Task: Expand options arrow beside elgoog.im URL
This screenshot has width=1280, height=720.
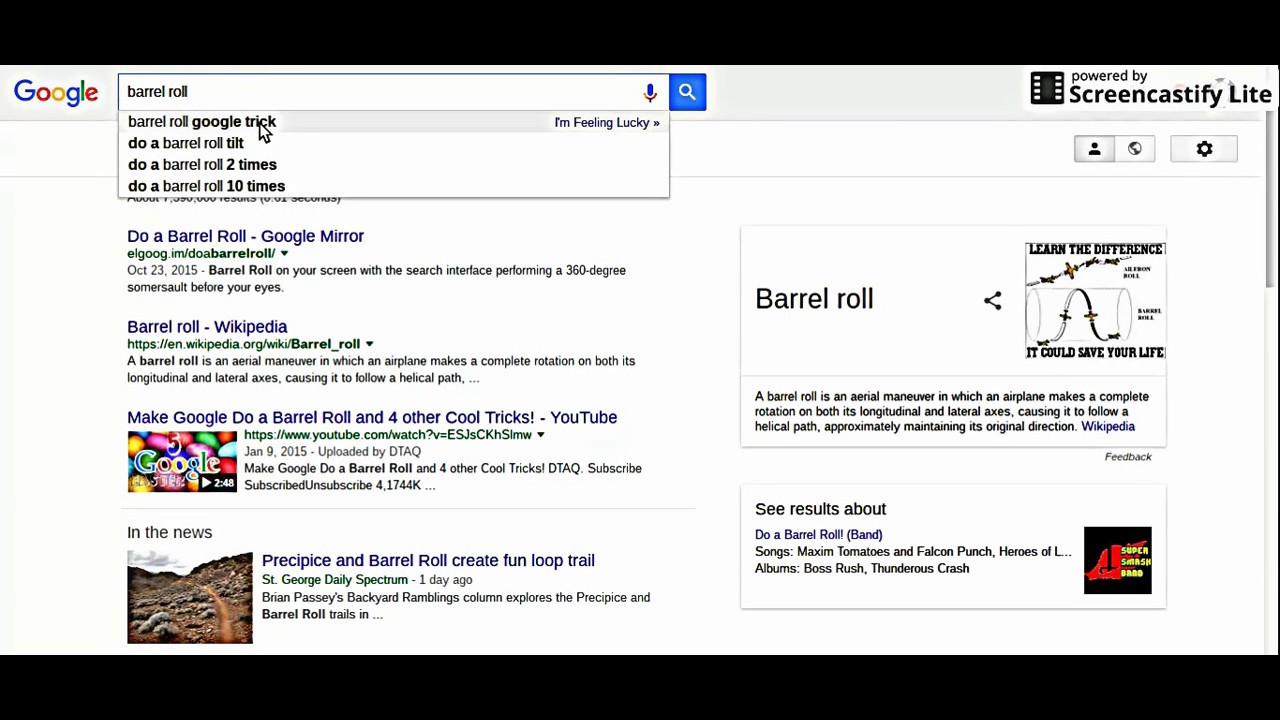Action: (284, 254)
